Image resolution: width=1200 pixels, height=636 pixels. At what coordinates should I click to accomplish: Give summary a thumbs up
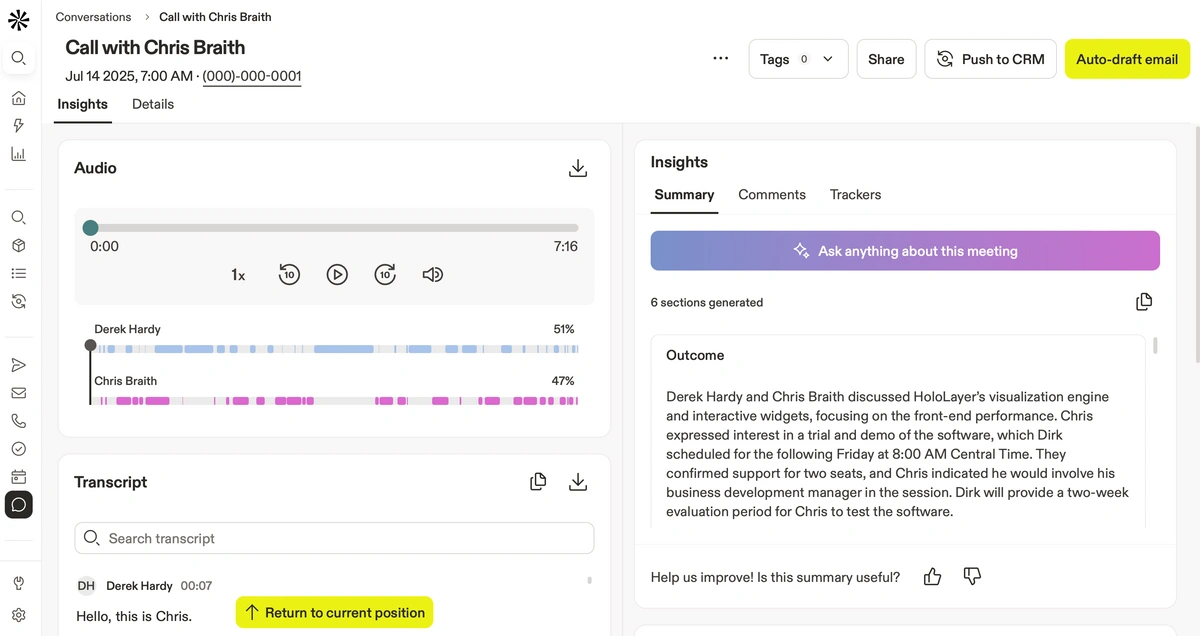(x=932, y=577)
